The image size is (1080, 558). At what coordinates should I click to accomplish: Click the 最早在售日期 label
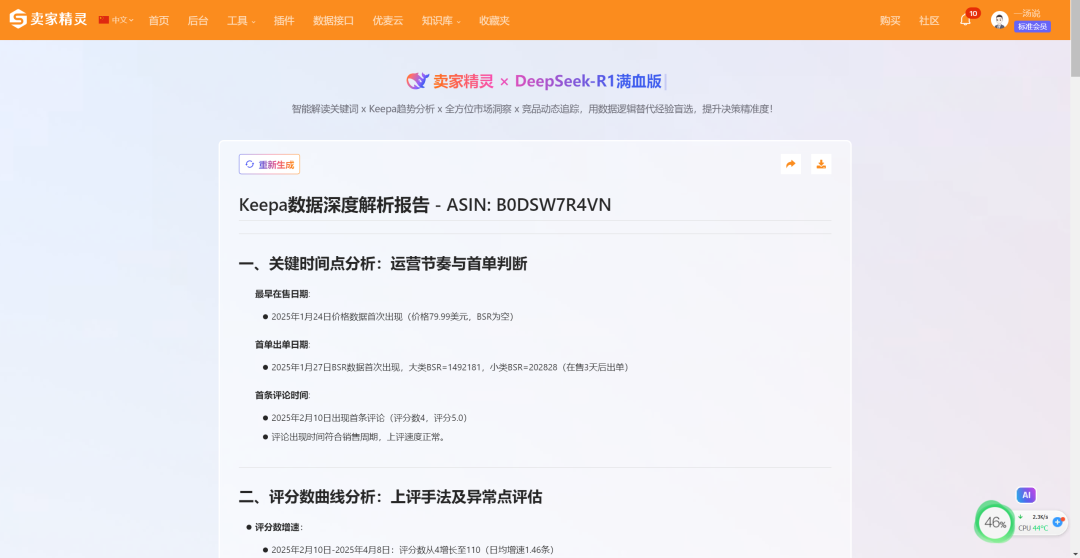coord(282,294)
